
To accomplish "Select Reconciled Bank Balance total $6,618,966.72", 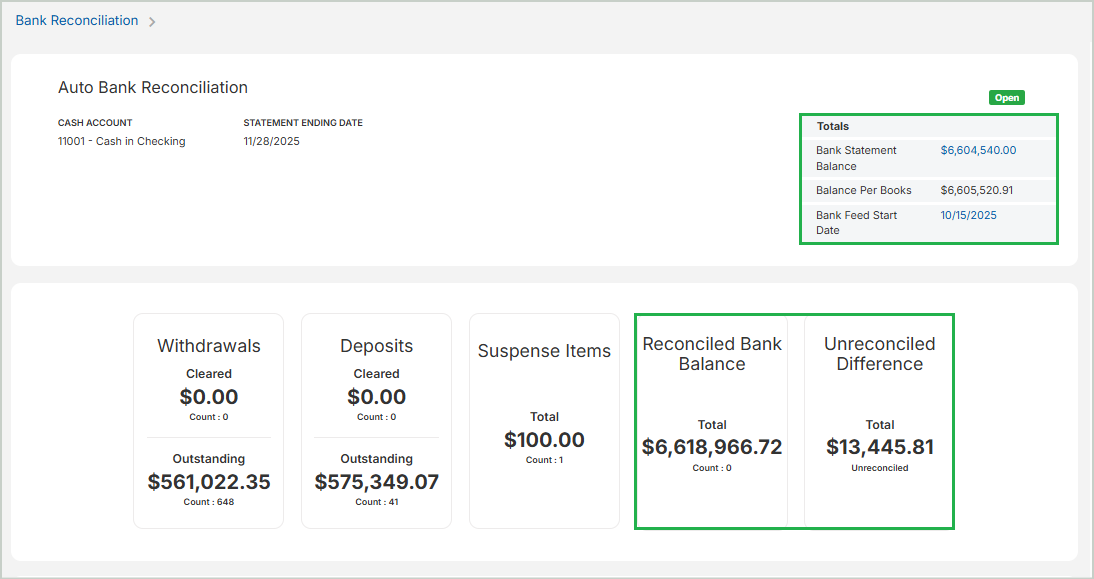I will (712, 447).
